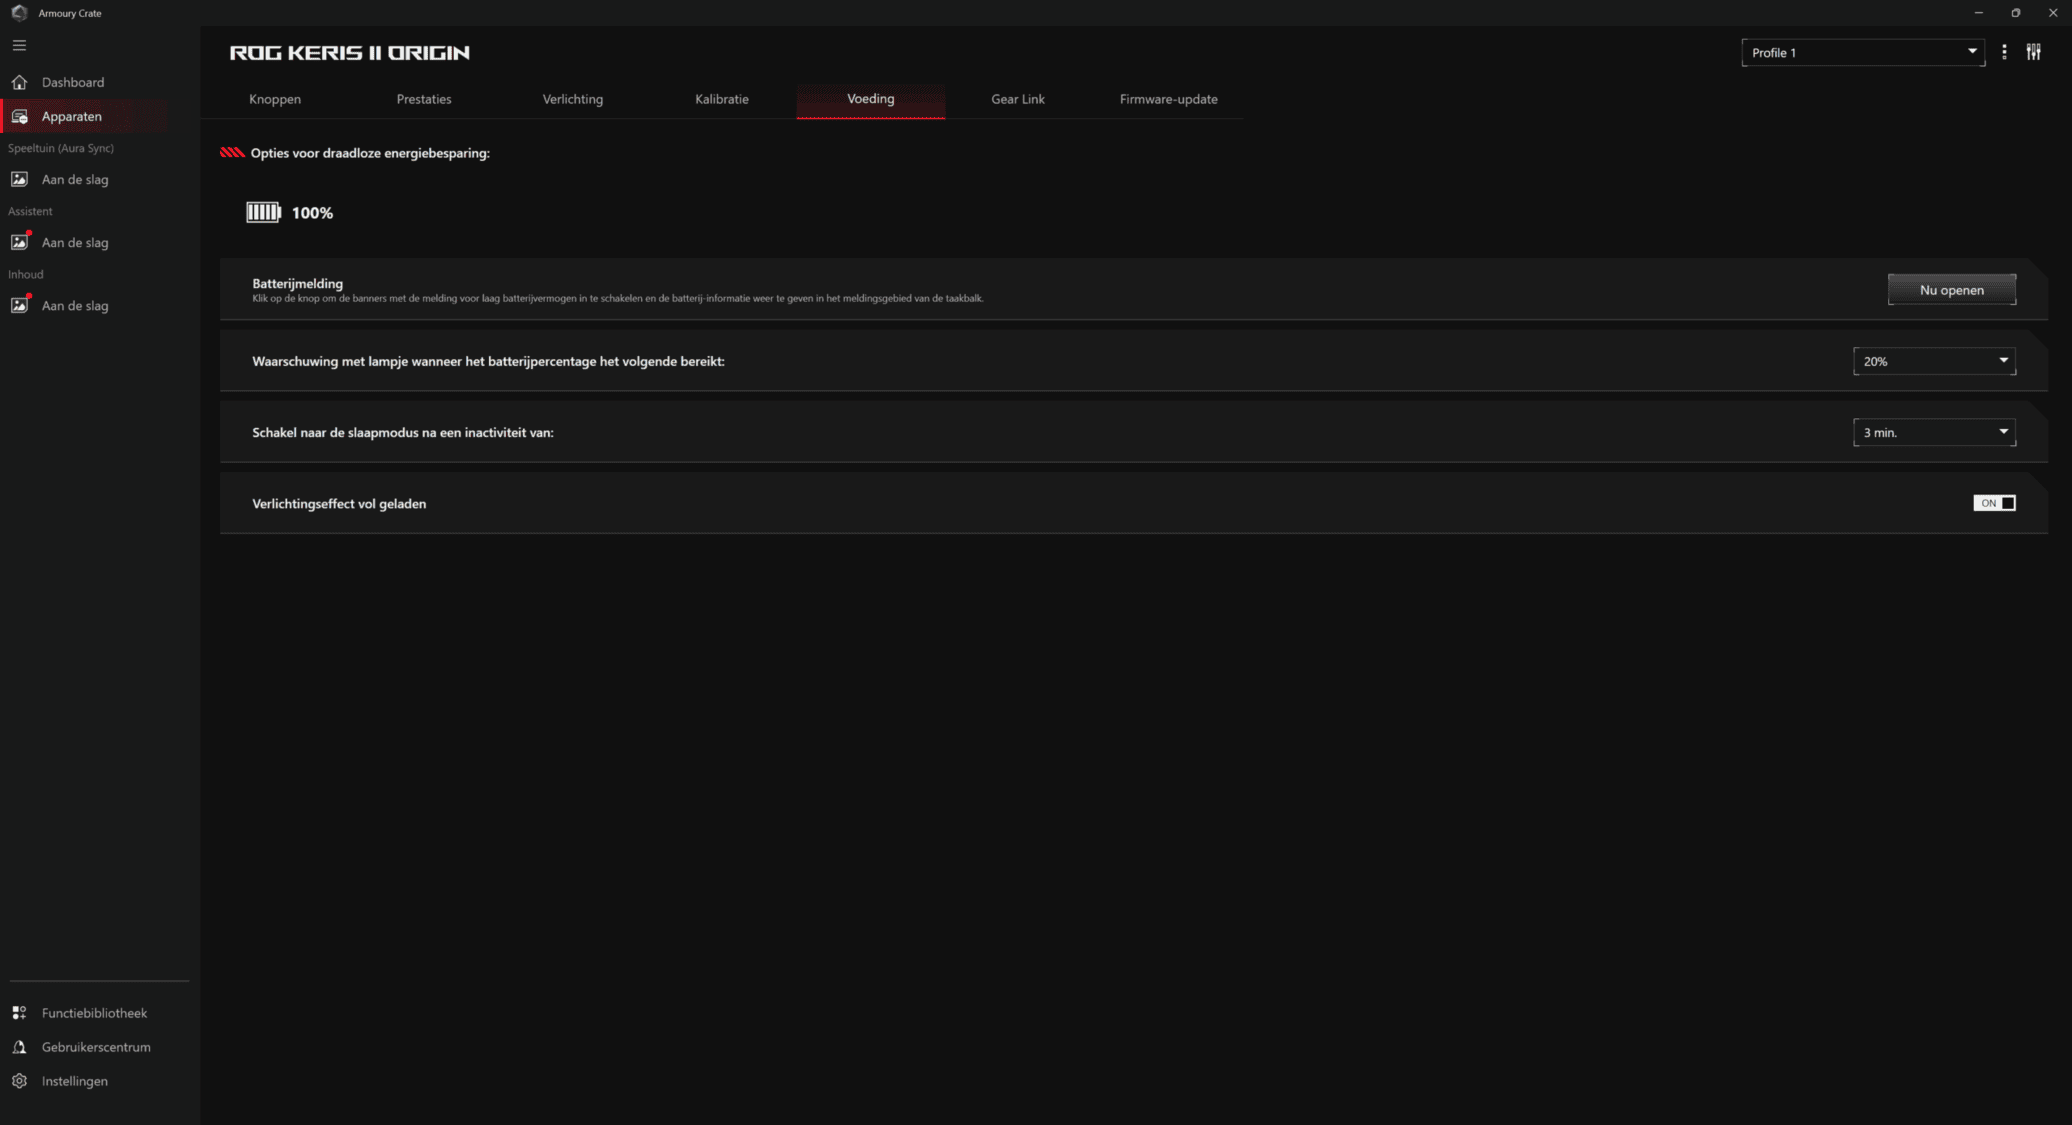Switch to the Prestaties tab
The height and width of the screenshot is (1125, 2072).
pos(424,99)
